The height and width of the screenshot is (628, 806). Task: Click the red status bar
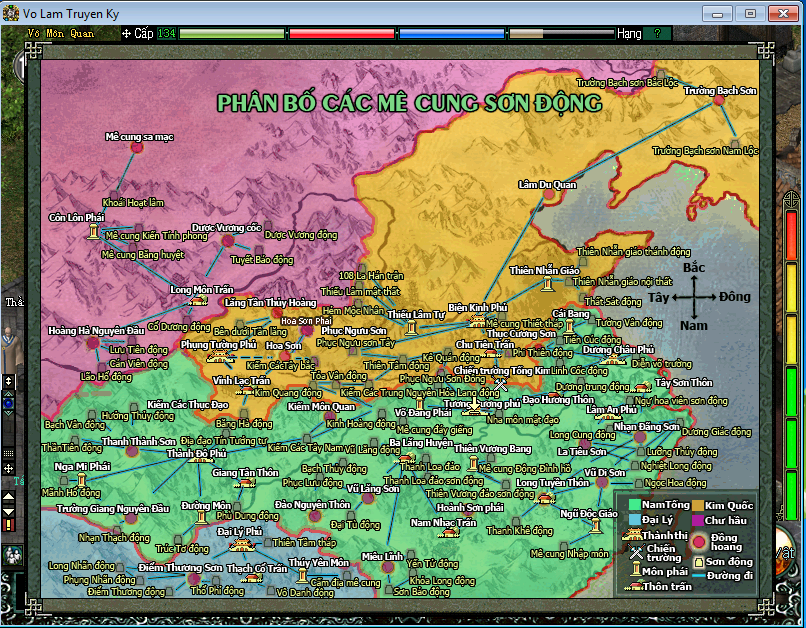coord(342,33)
